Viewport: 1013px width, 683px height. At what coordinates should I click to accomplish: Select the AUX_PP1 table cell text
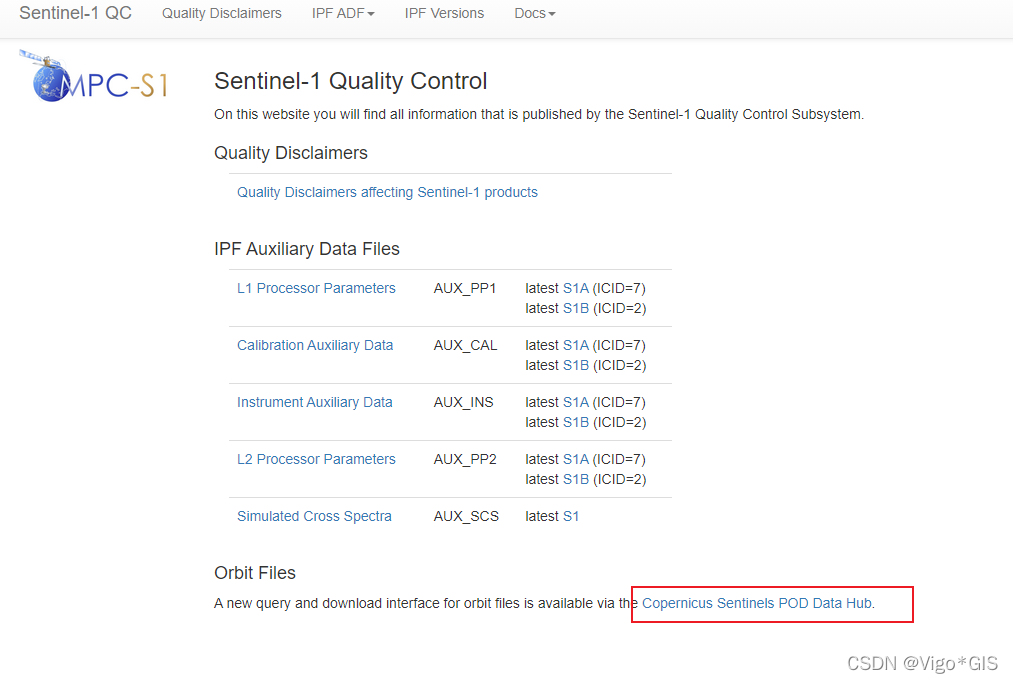(465, 288)
